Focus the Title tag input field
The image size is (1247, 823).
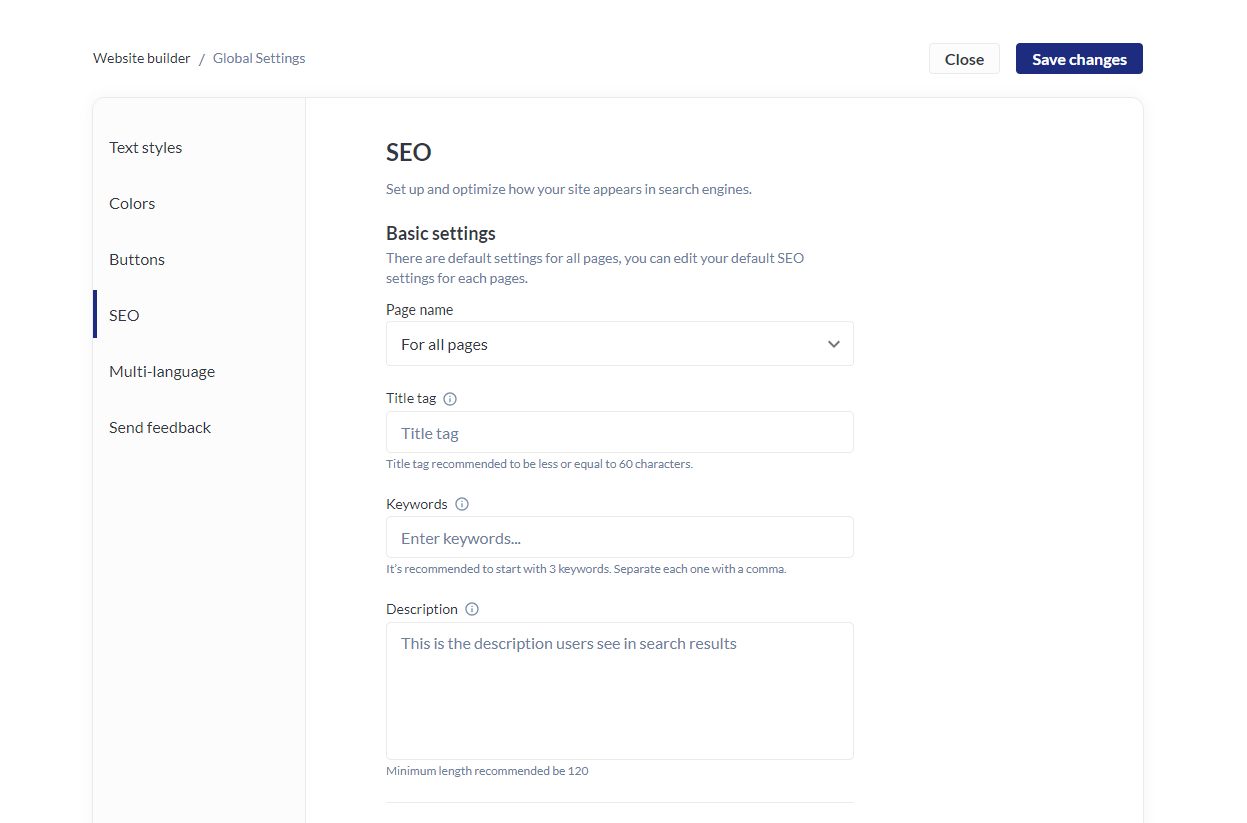click(619, 433)
